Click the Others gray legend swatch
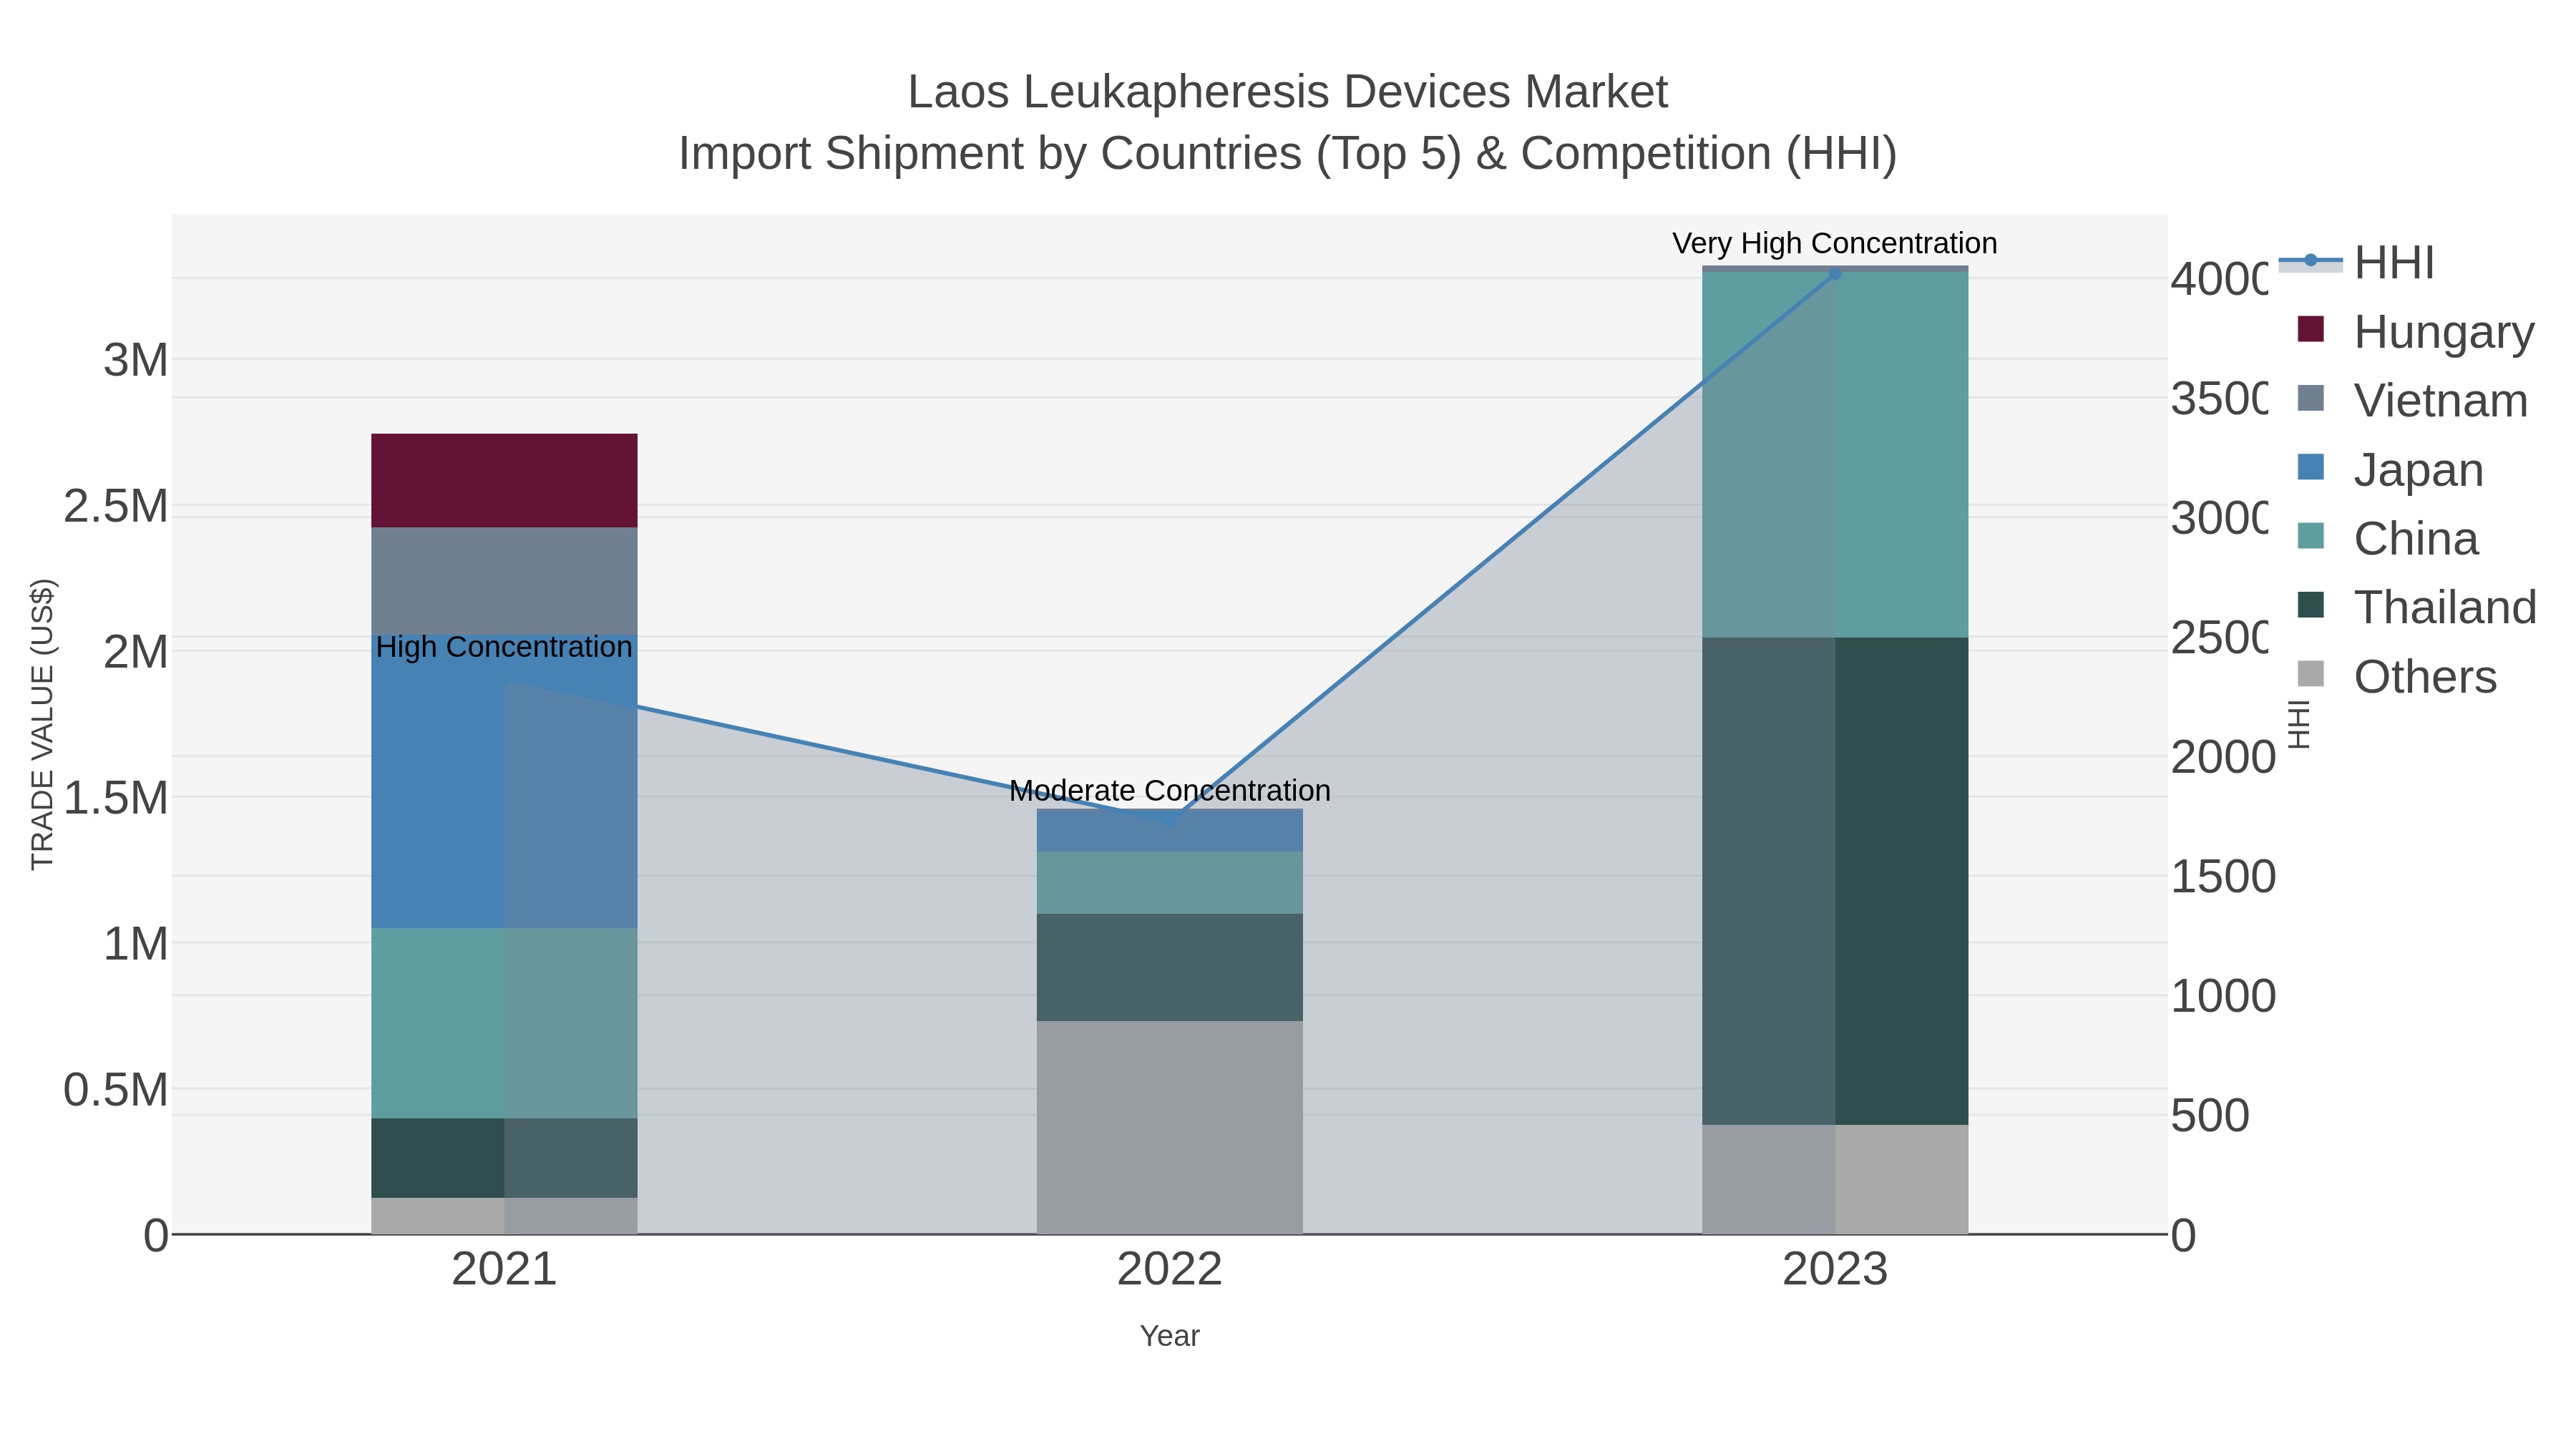 pyautogui.click(x=2311, y=674)
